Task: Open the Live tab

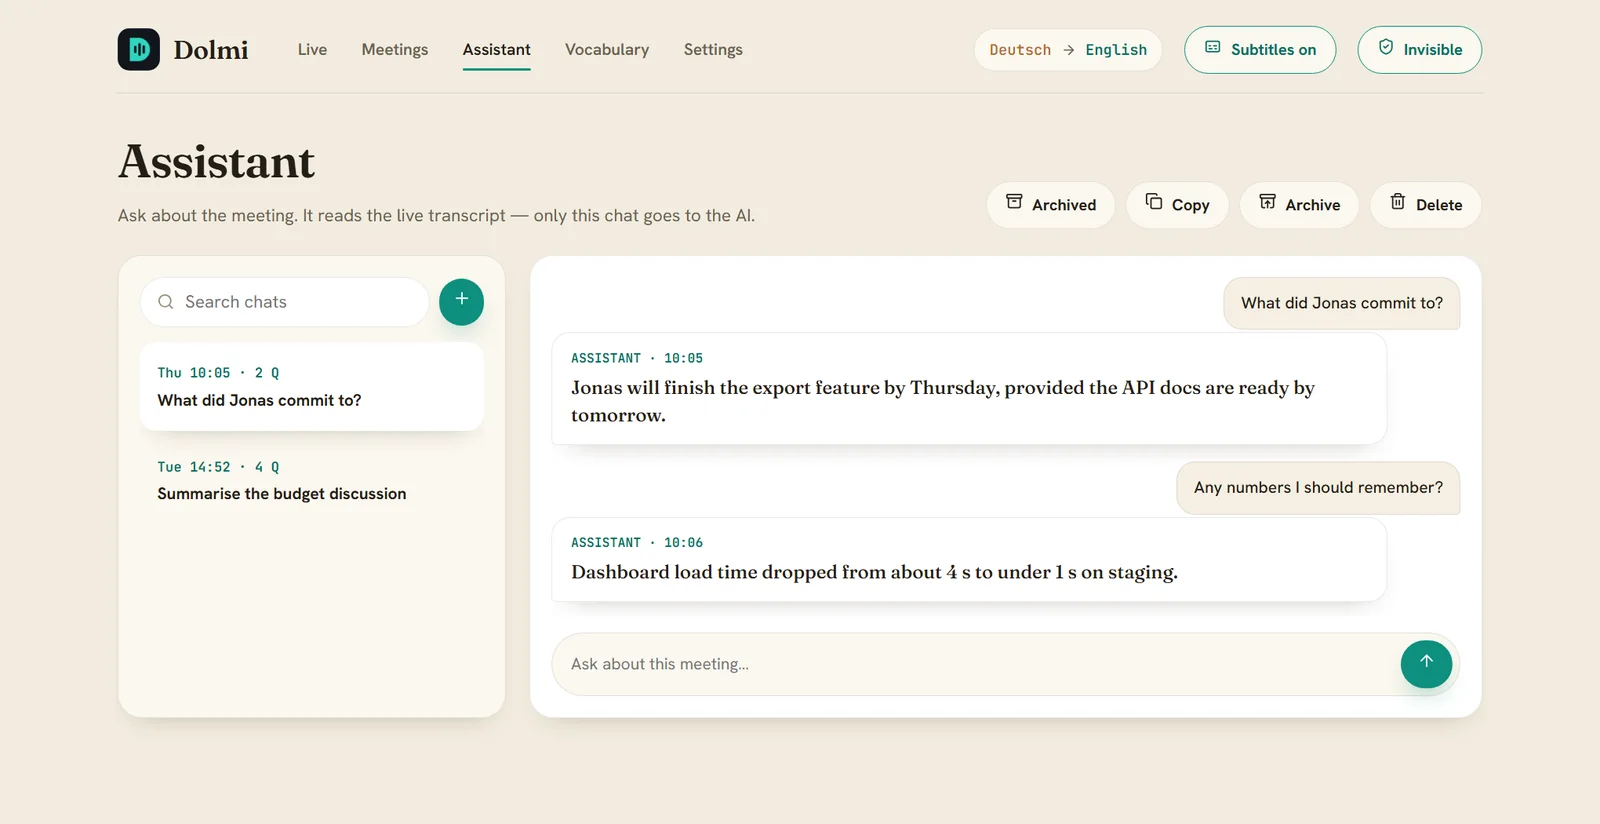Action: [312, 49]
